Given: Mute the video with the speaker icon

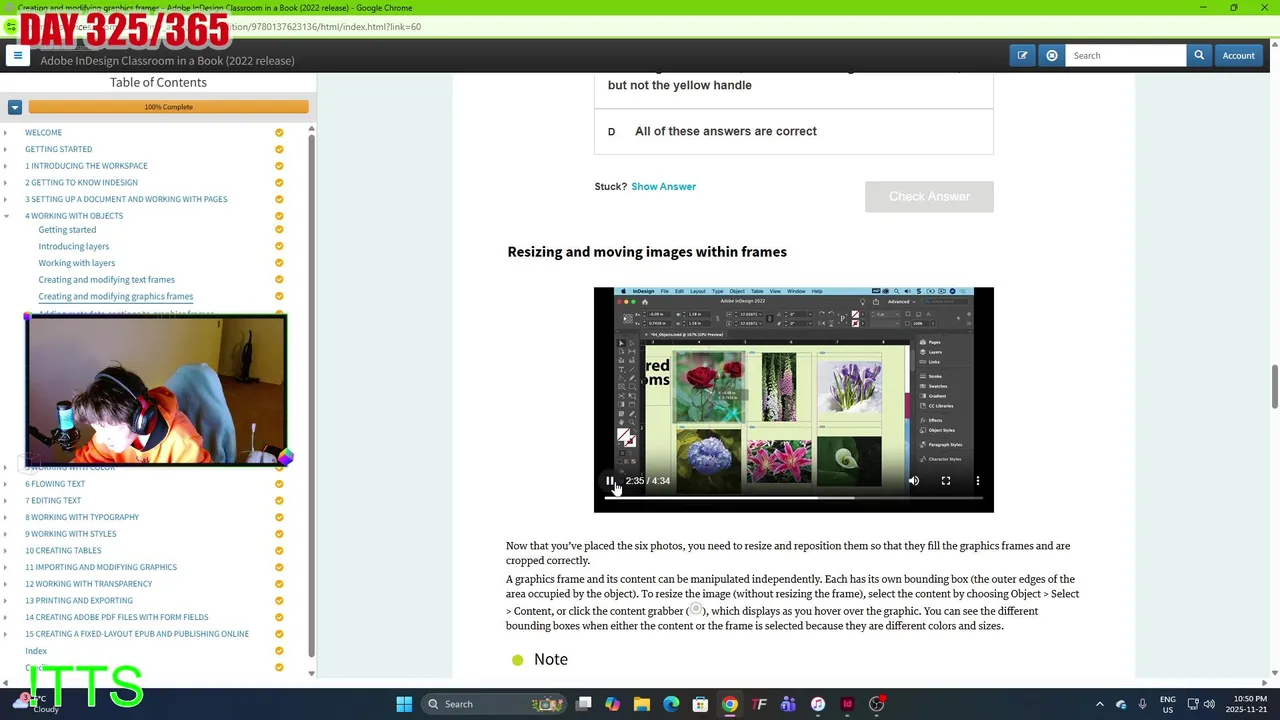Looking at the screenshot, I should pyautogui.click(x=914, y=481).
